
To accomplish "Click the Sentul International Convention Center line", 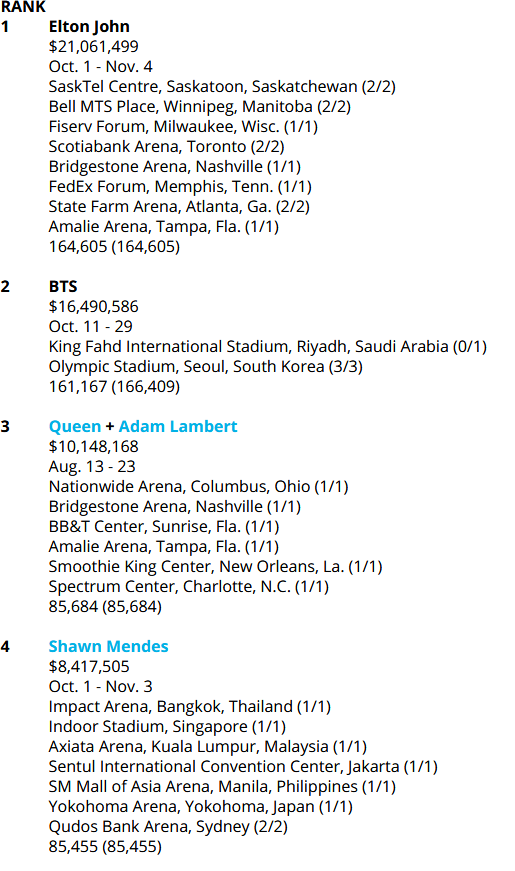I will click(243, 767).
